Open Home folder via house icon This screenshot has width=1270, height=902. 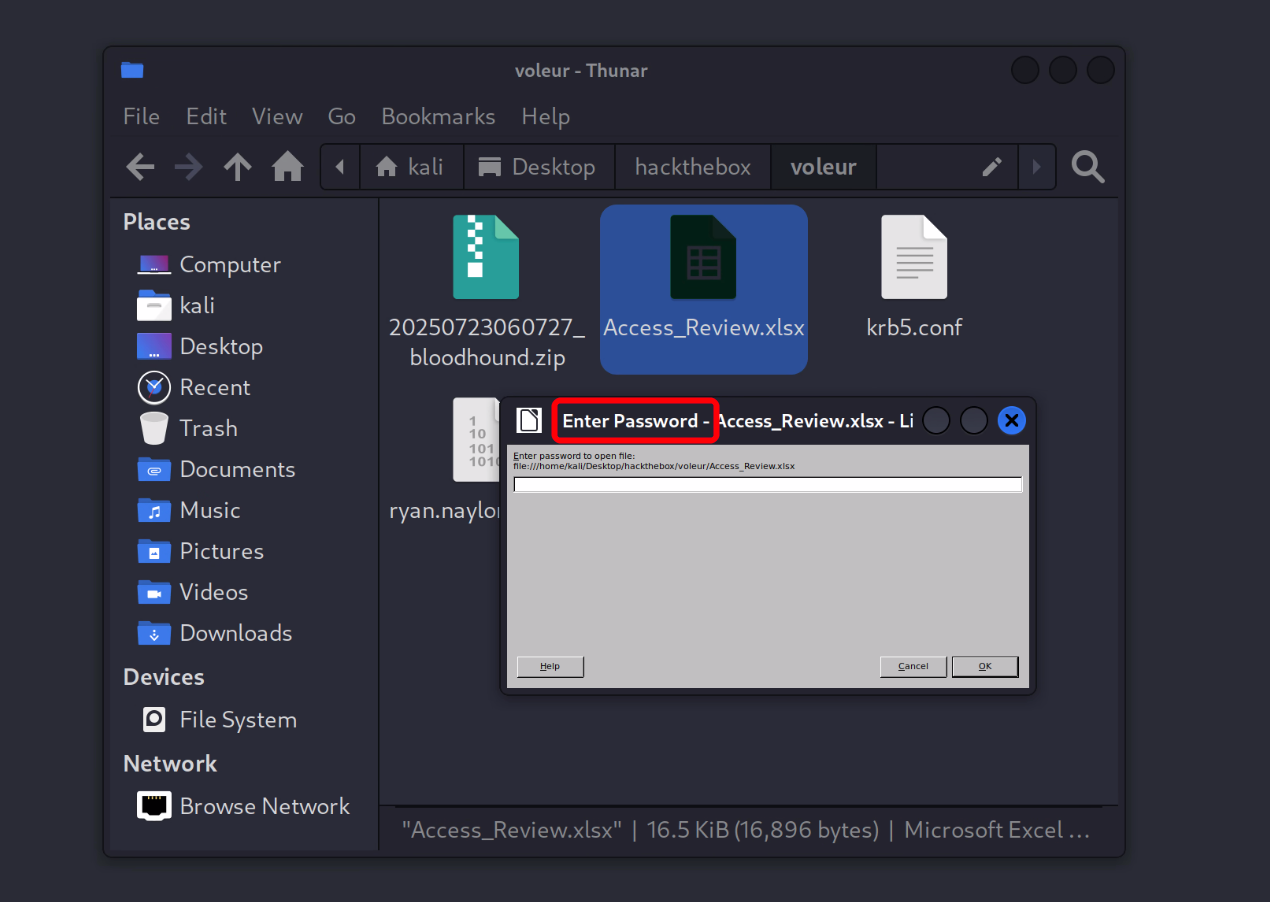click(x=288, y=167)
